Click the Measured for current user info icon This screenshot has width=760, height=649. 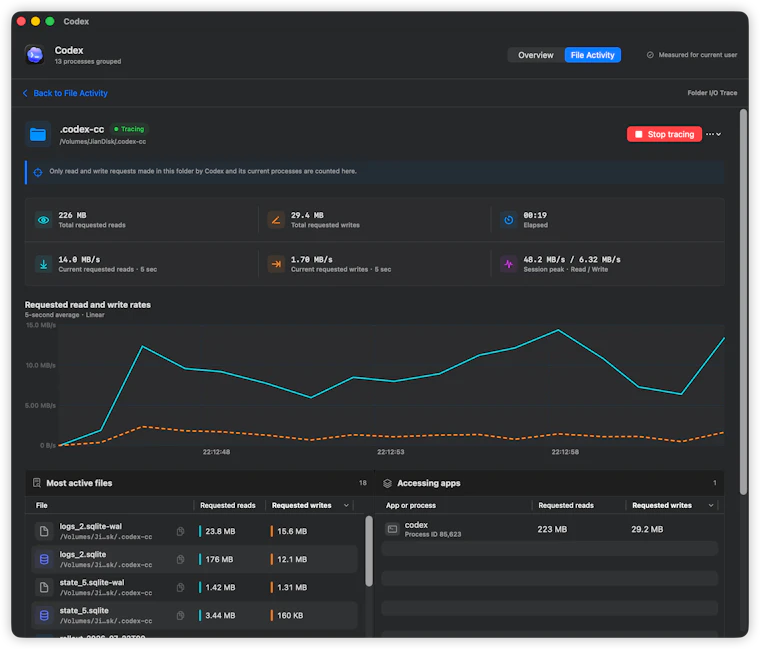pos(650,55)
